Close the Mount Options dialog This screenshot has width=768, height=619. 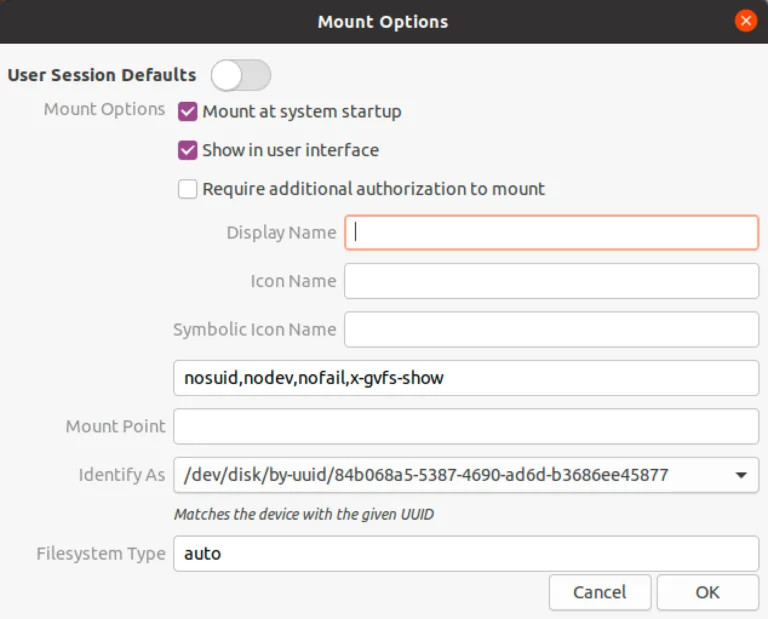(745, 21)
